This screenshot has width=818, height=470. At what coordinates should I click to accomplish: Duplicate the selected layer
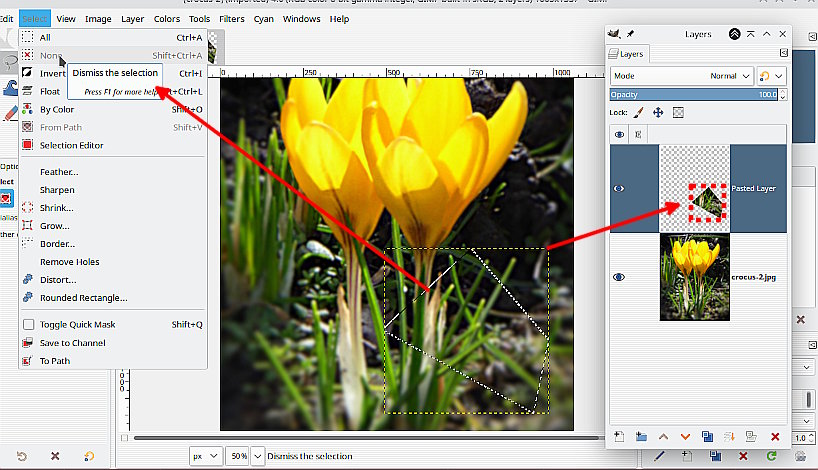tap(707, 437)
